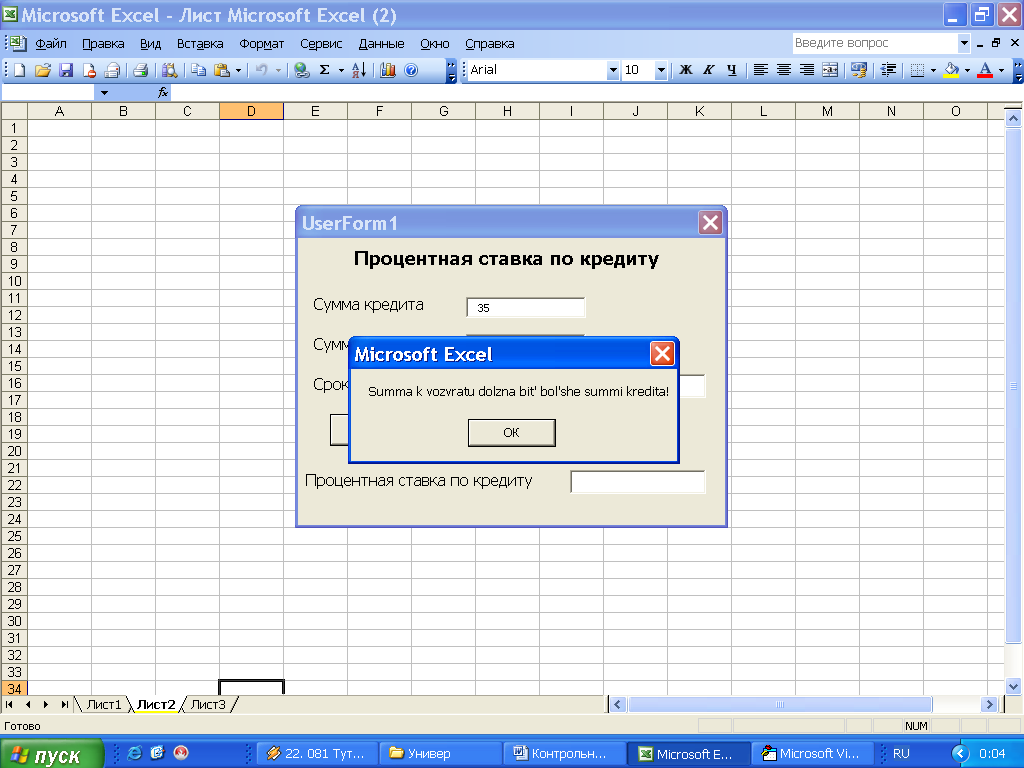This screenshot has height=768, width=1024.
Task: Open the Формат menu
Action: [261, 44]
